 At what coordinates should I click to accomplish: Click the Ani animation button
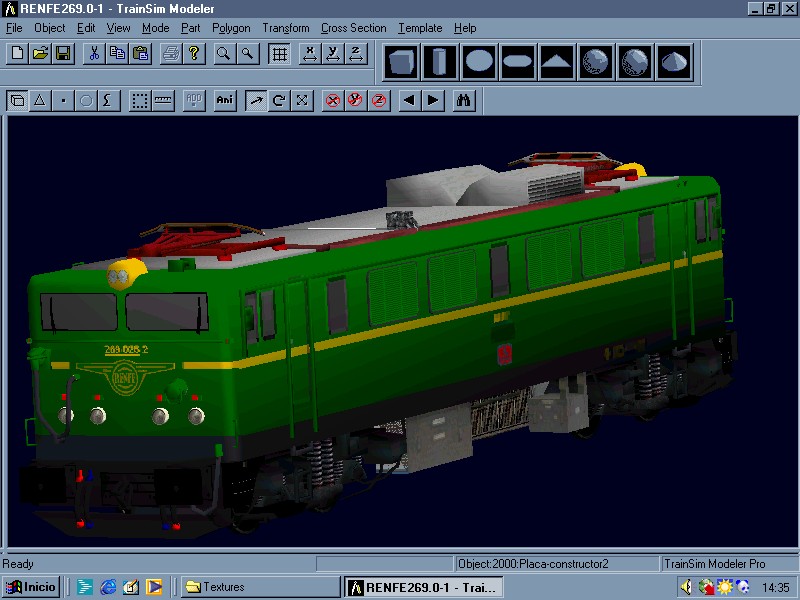click(x=224, y=100)
